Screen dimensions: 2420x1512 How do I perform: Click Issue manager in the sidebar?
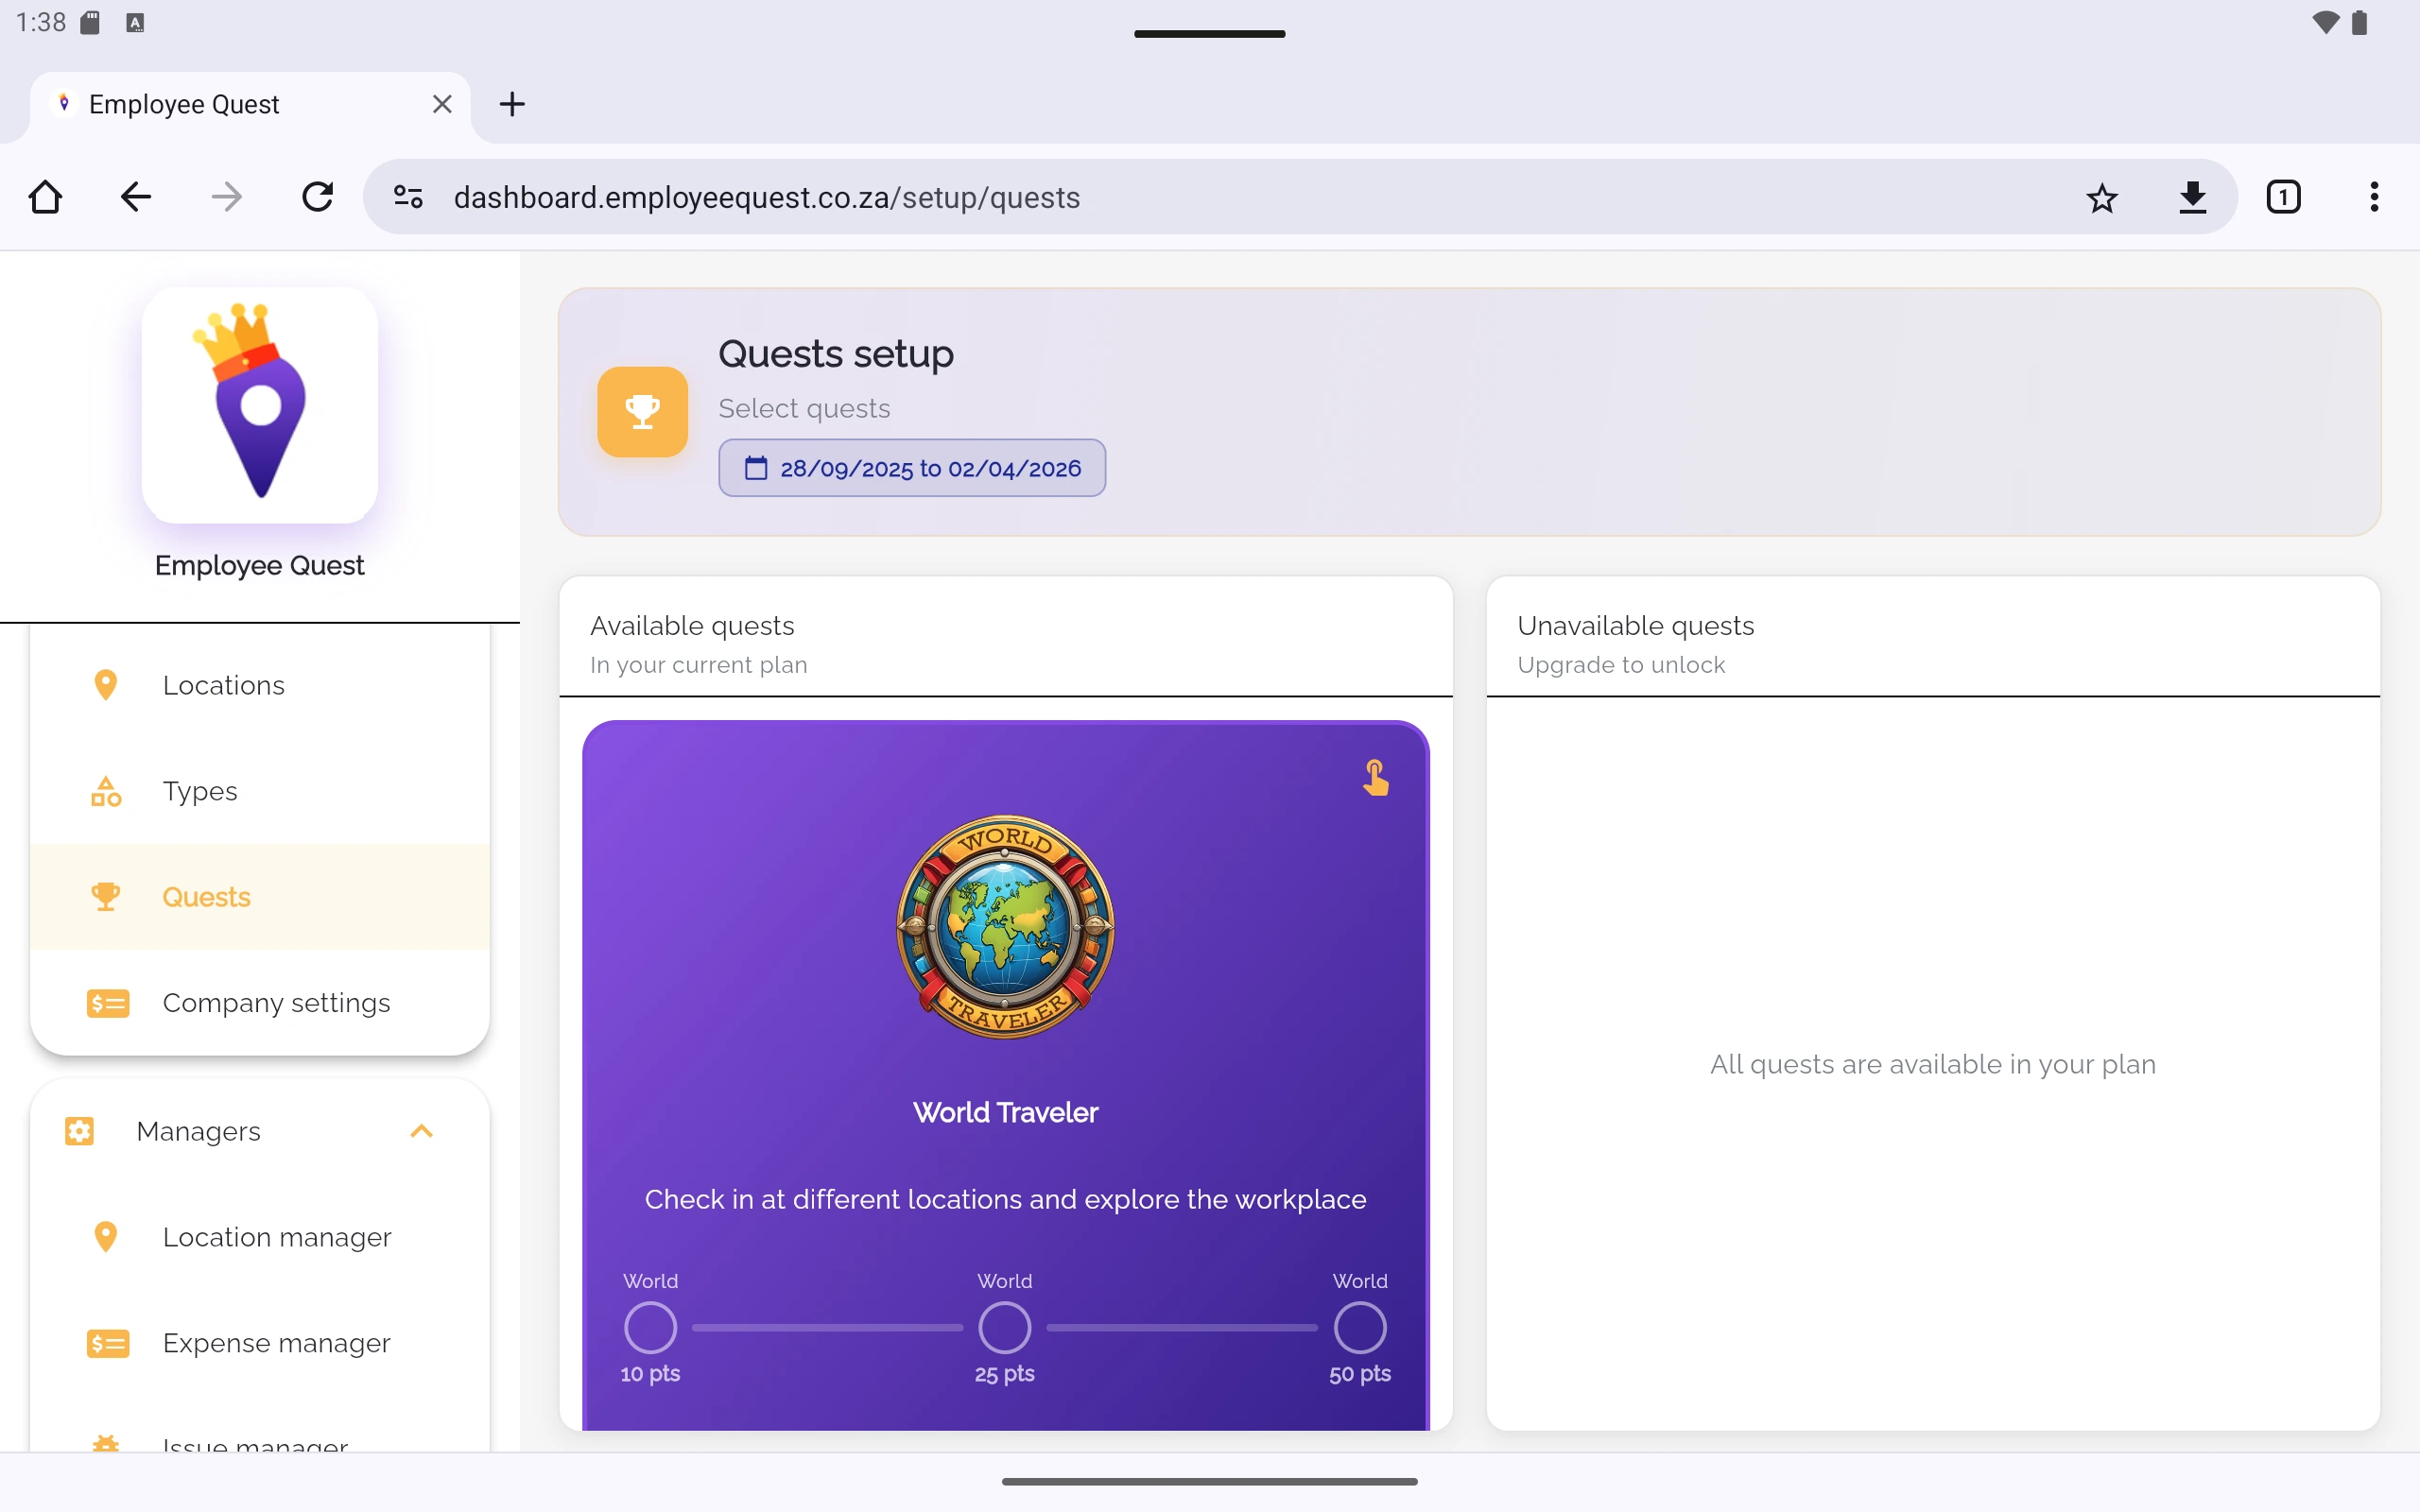254,1444
